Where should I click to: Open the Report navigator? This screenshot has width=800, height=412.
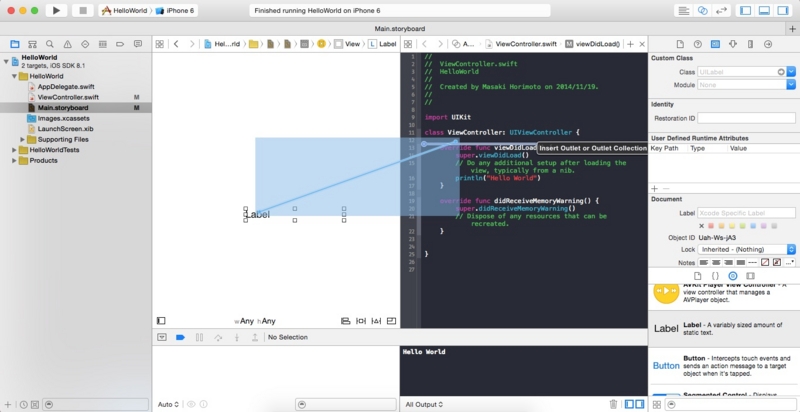pos(138,44)
